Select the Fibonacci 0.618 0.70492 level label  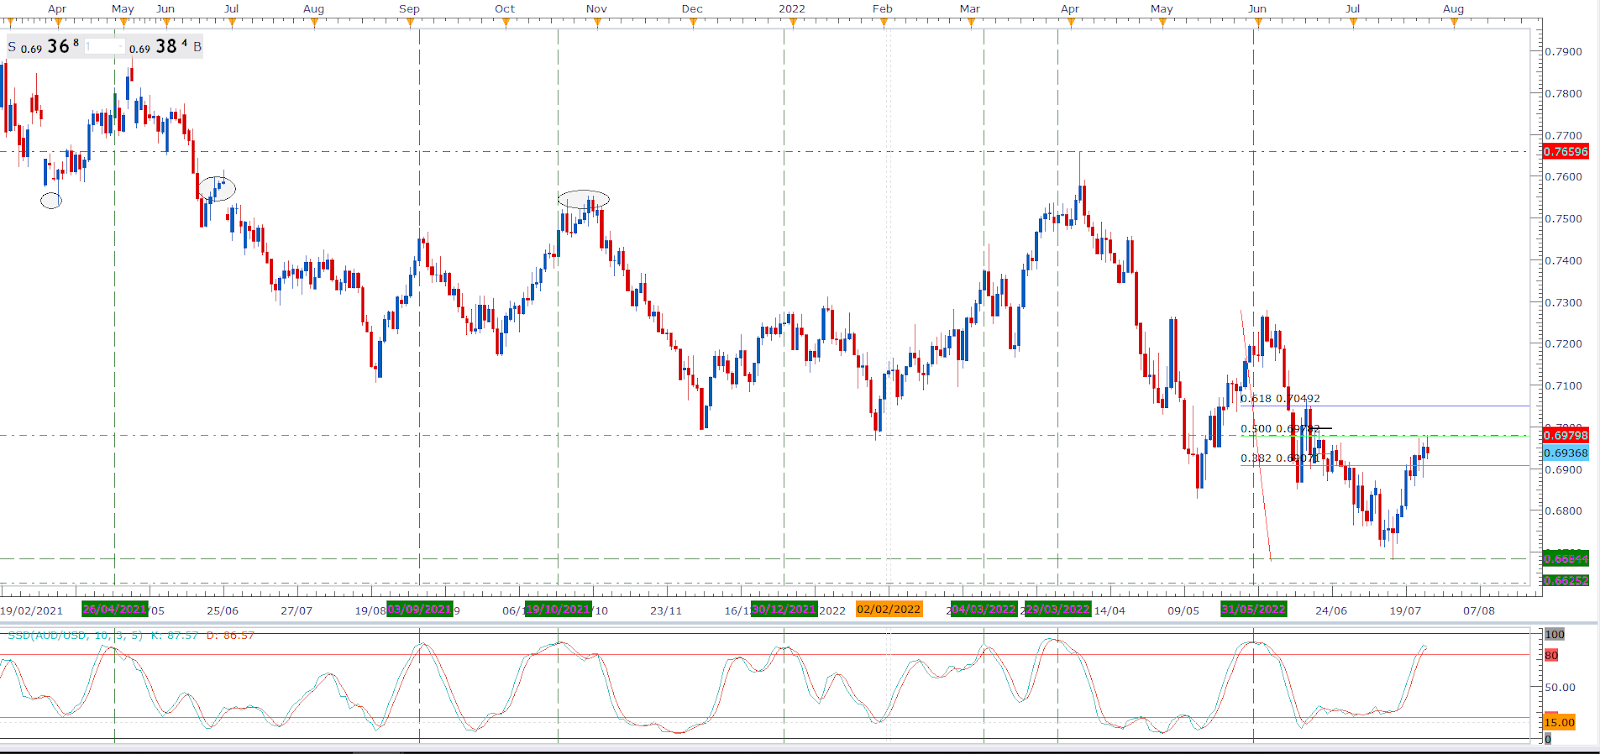pyautogui.click(x=1280, y=398)
